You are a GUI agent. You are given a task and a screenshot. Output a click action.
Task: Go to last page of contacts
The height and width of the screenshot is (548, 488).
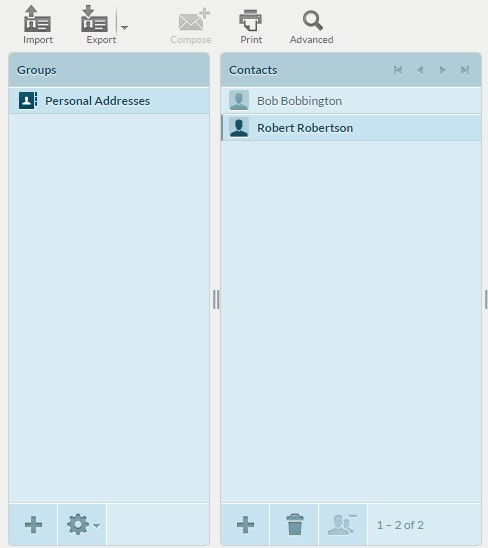tap(465, 70)
